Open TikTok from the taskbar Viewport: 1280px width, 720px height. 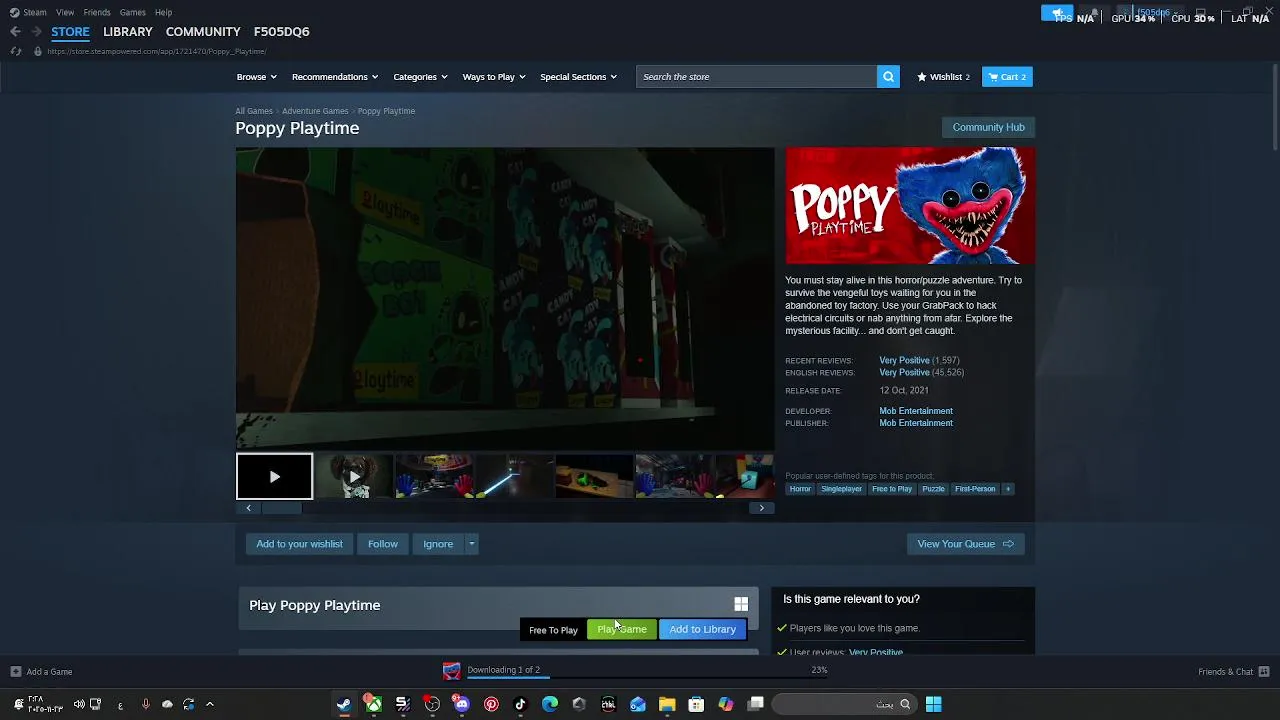click(x=520, y=704)
